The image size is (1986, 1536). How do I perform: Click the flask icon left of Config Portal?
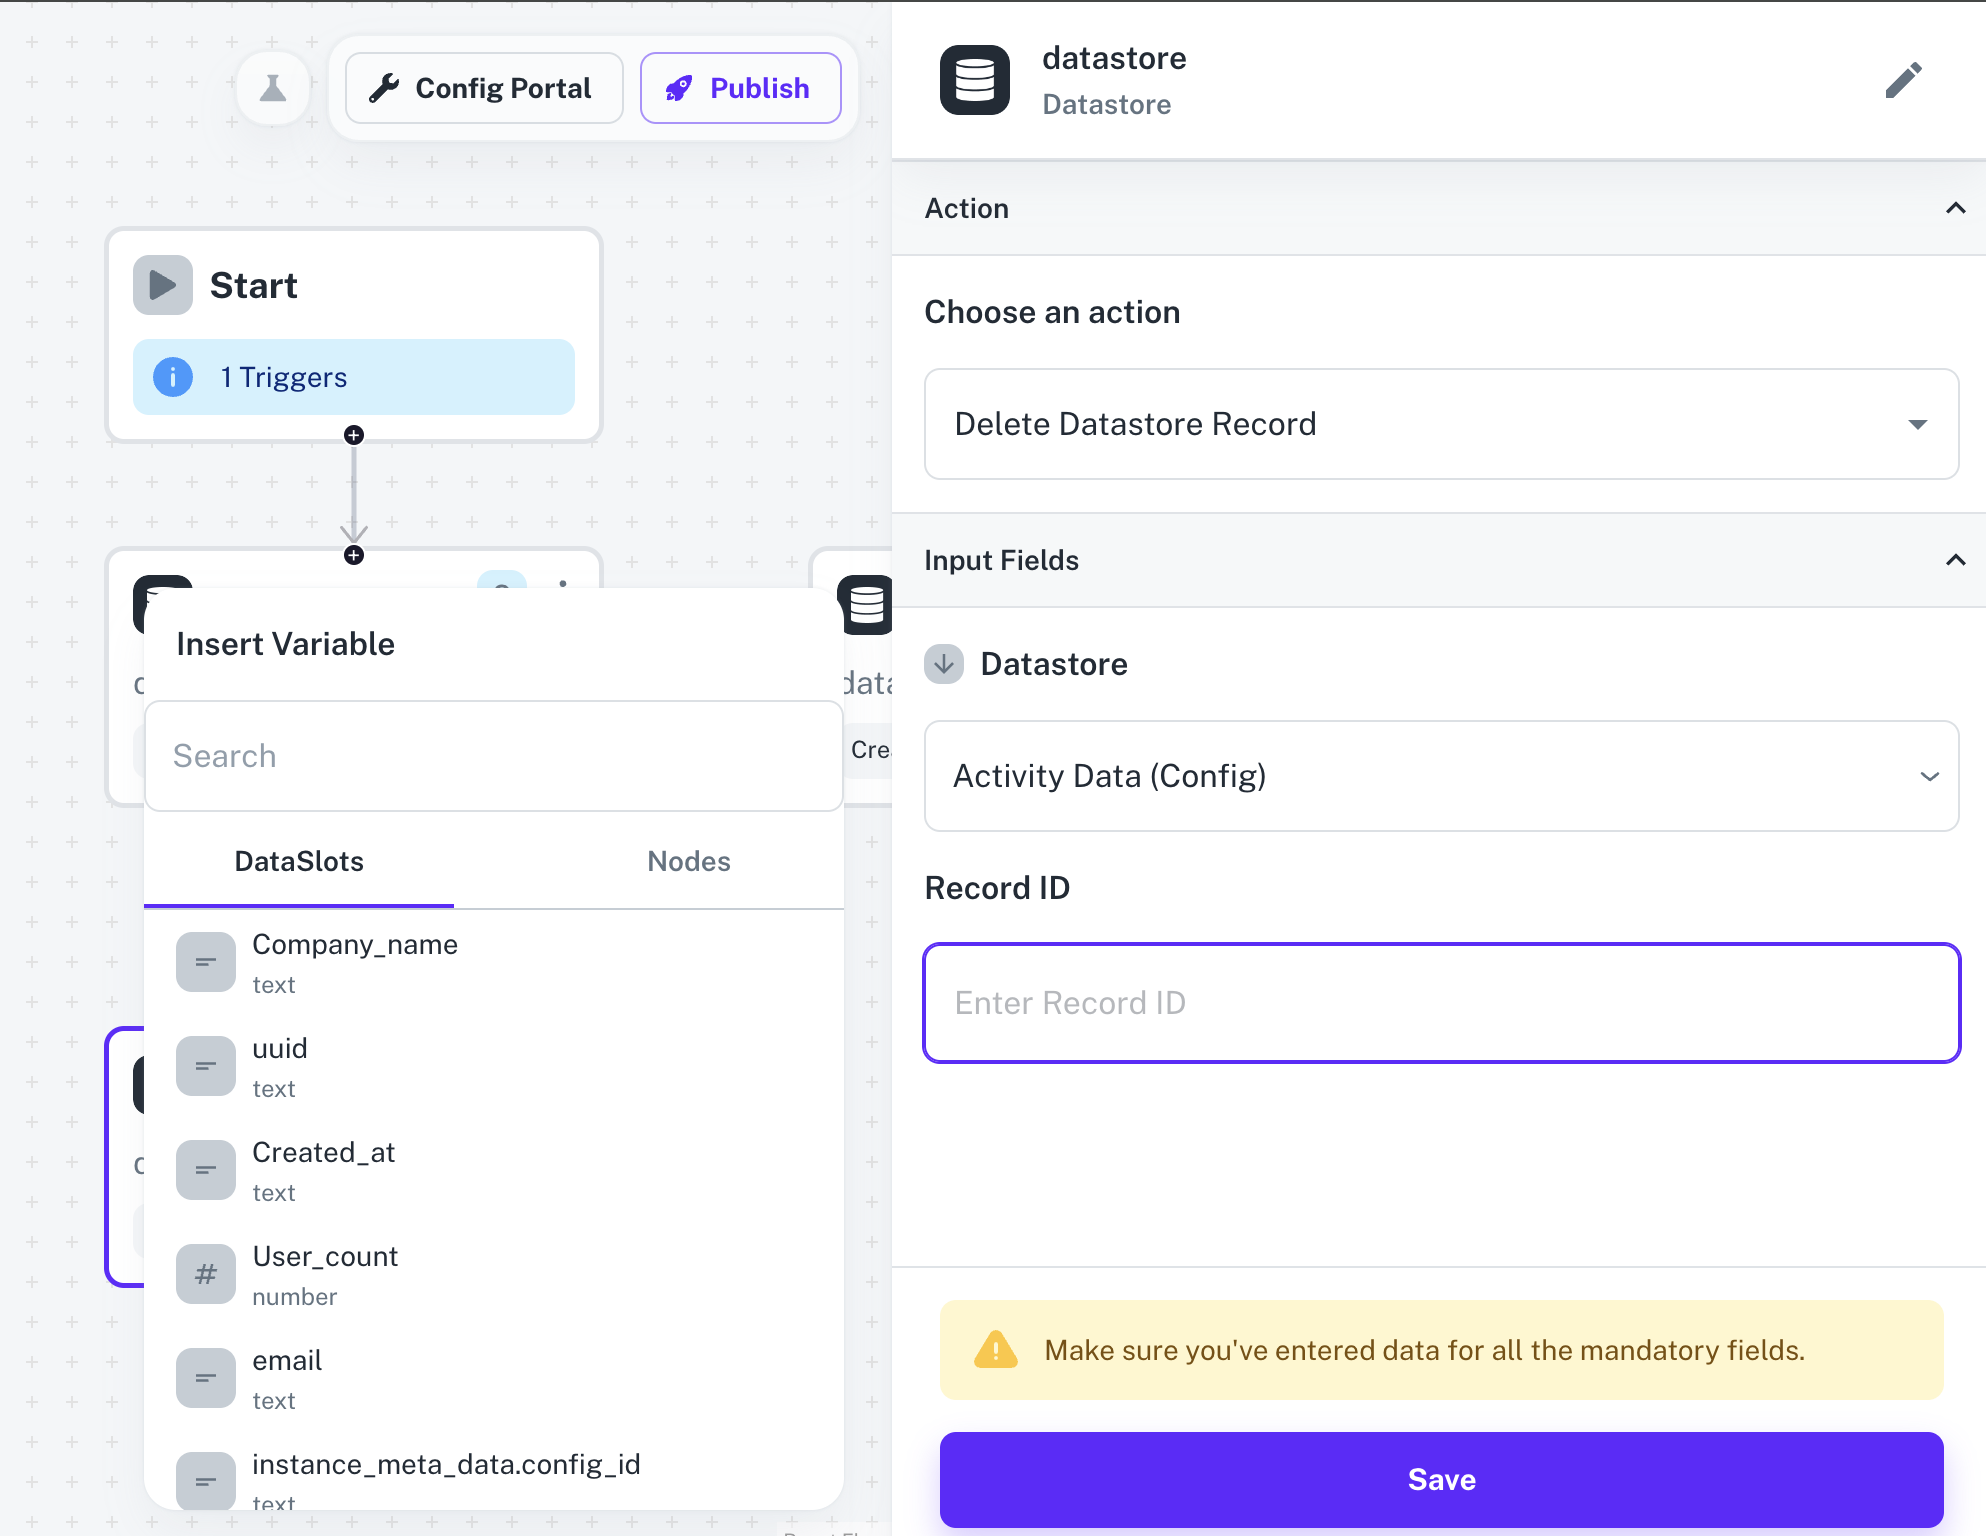point(273,87)
